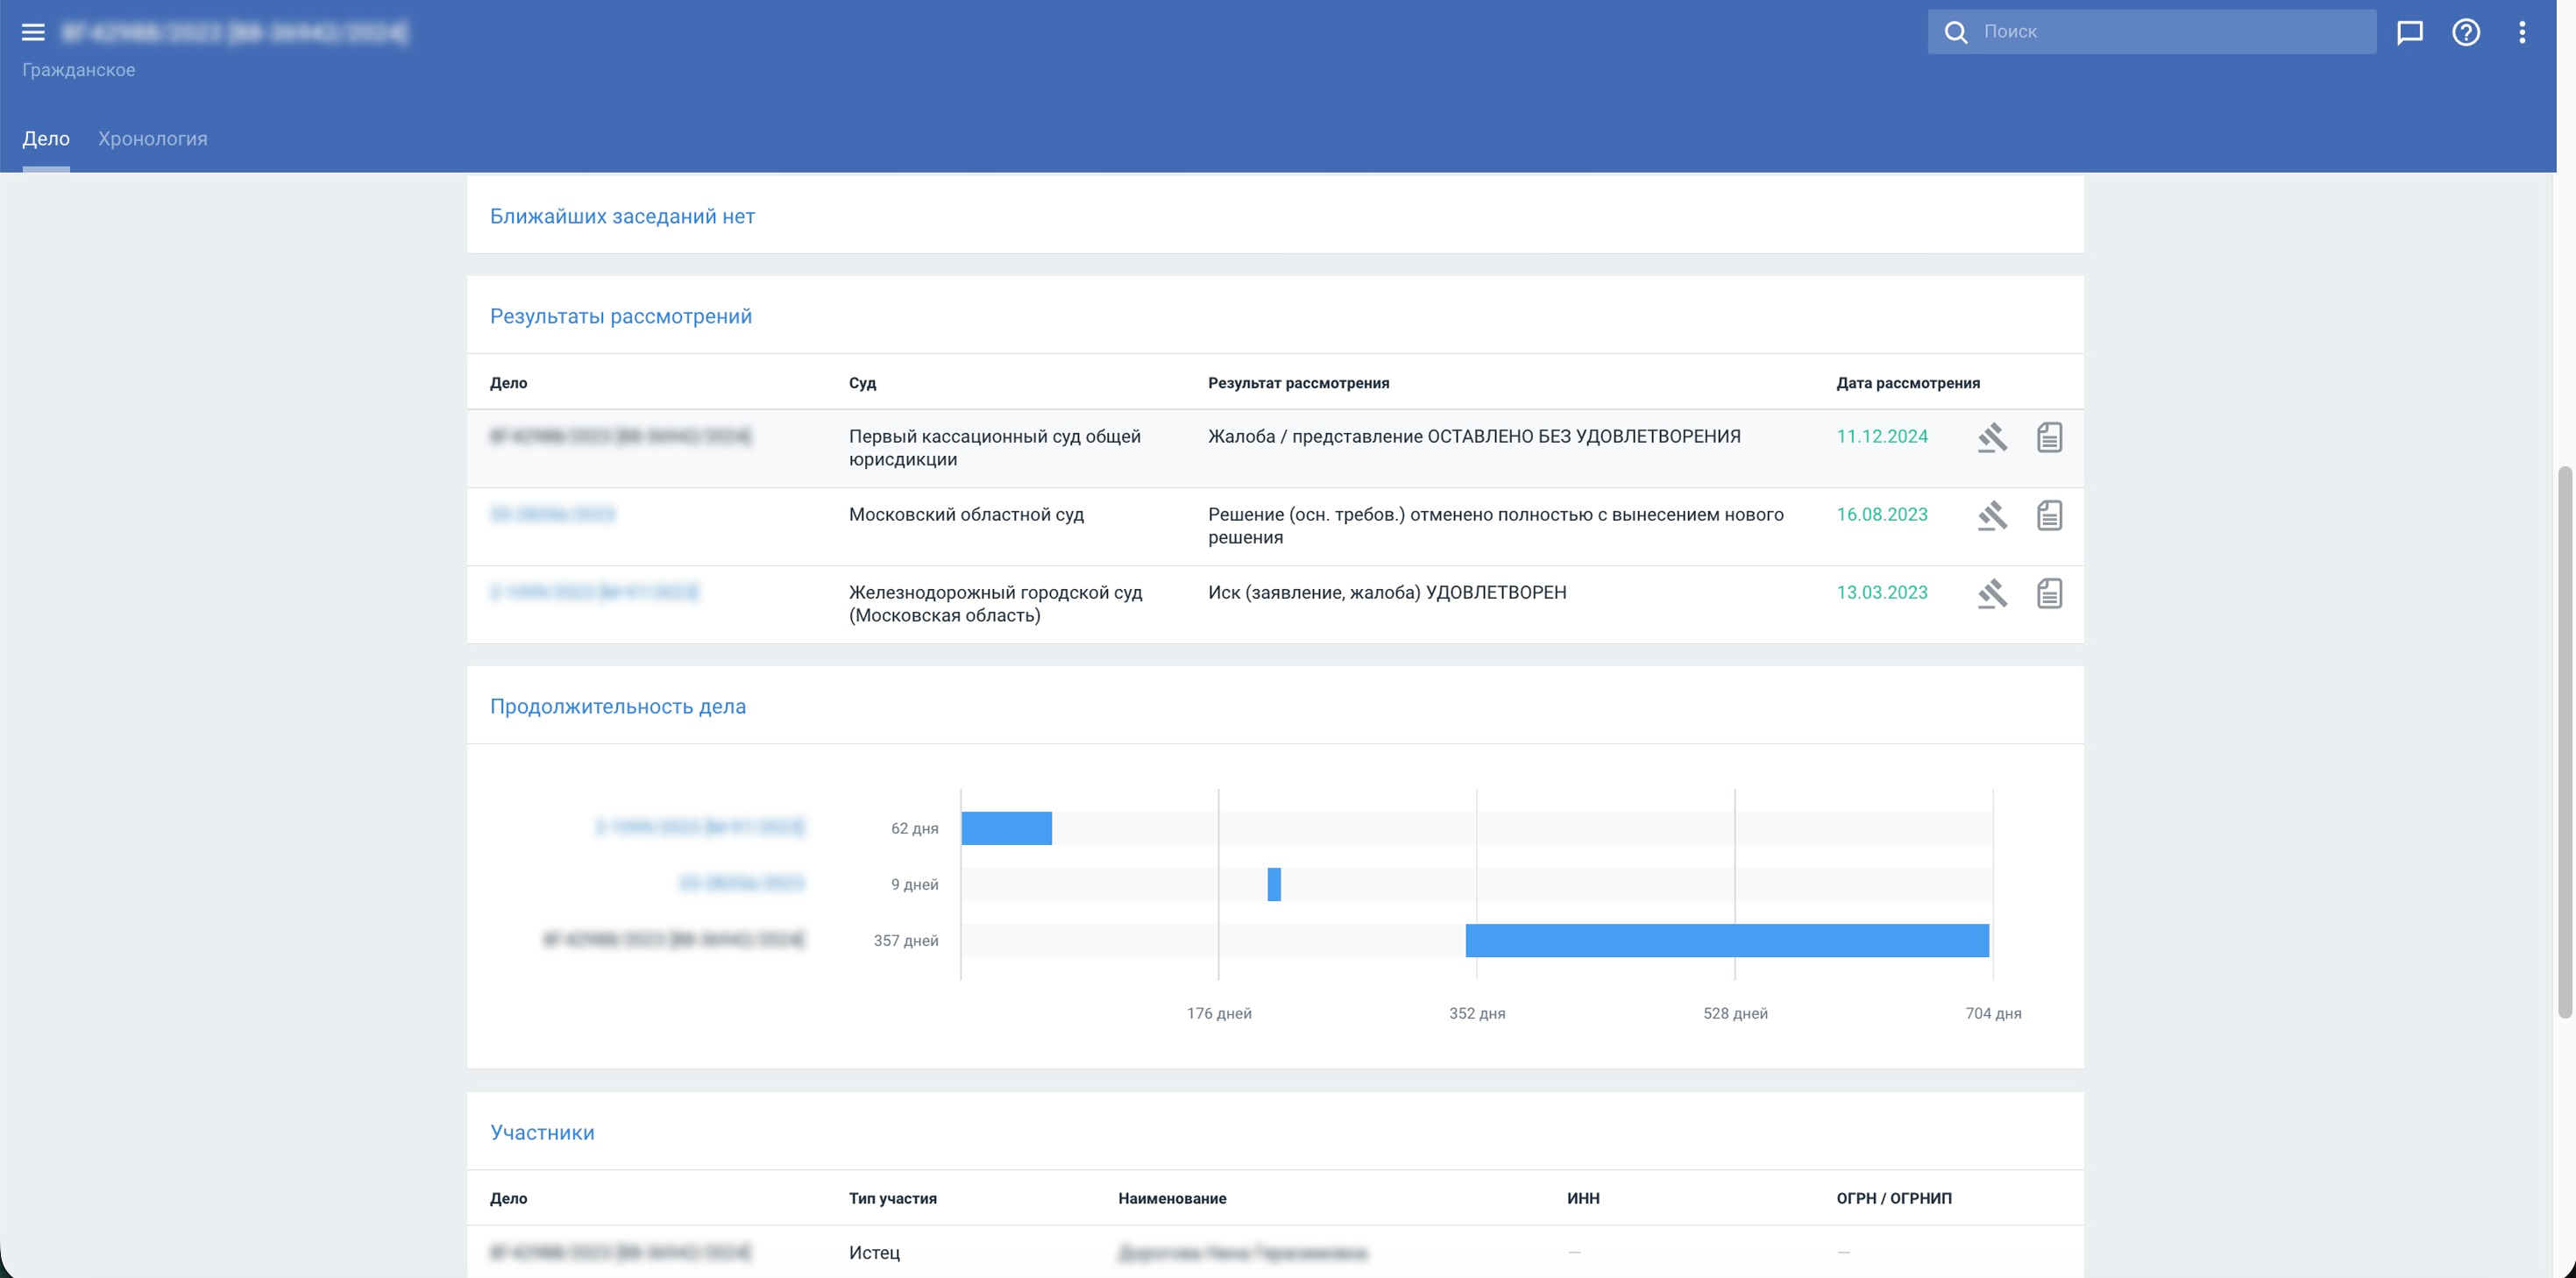
Task: Open document icon for 16.08.2023 row
Action: (2049, 515)
